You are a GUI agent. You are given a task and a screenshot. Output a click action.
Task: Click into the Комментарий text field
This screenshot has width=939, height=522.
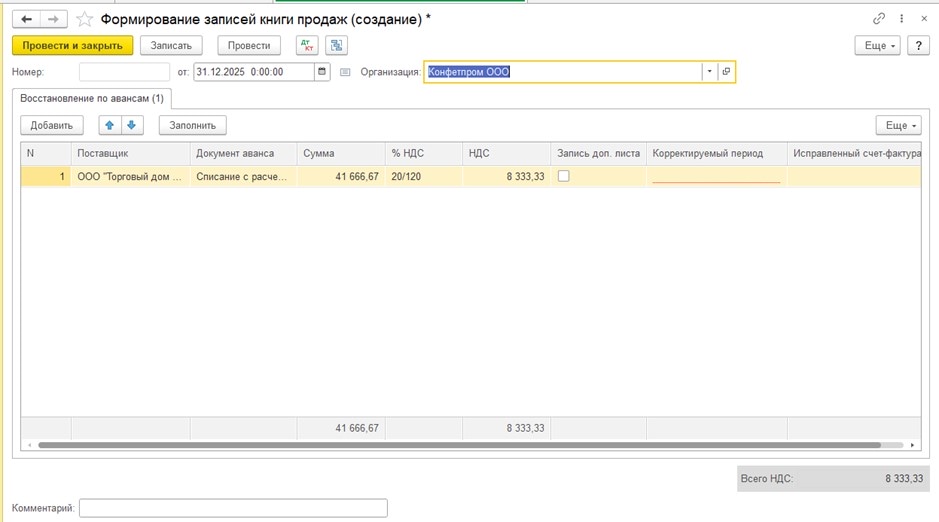232,508
